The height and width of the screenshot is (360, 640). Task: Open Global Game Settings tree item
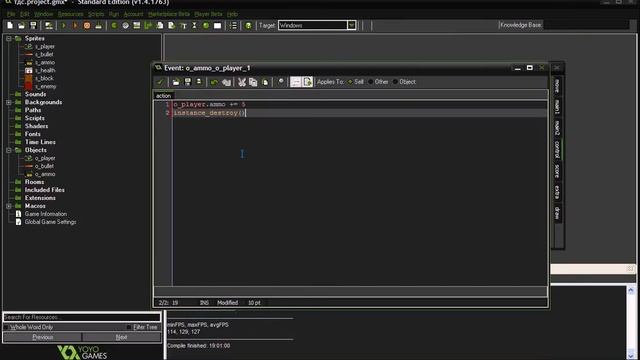[x=50, y=222]
